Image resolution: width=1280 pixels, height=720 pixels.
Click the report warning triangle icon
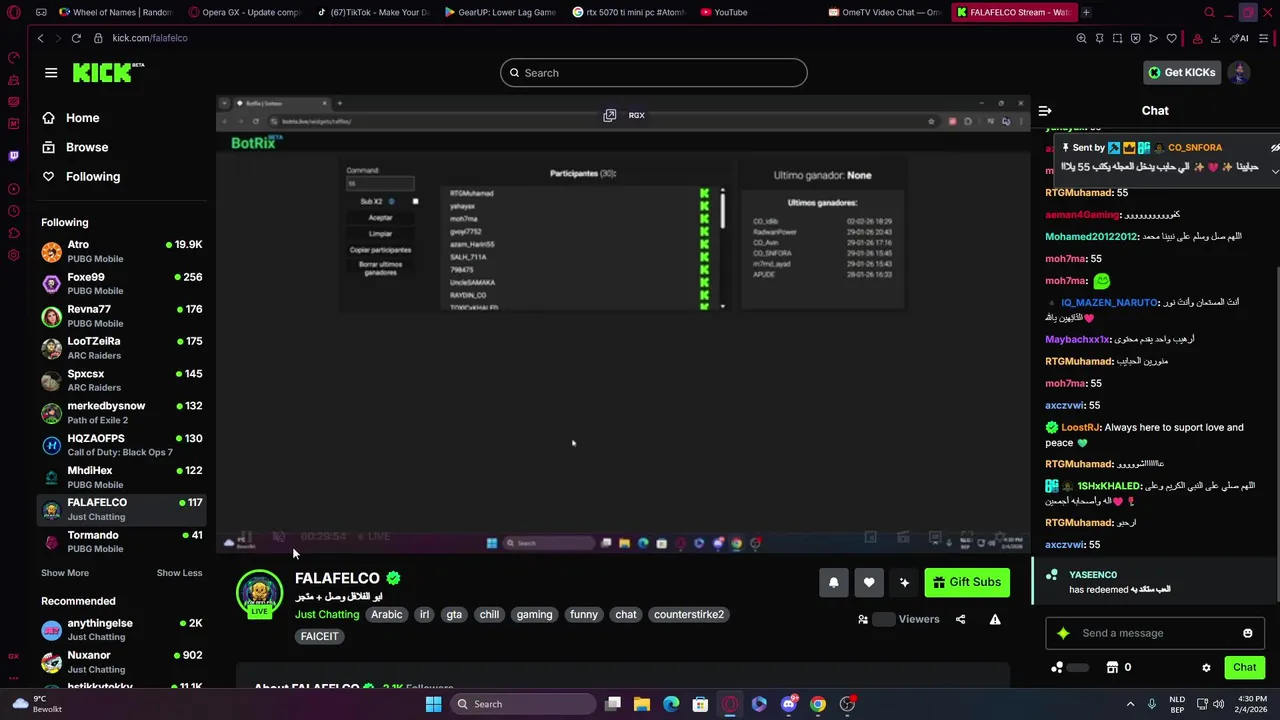(995, 619)
